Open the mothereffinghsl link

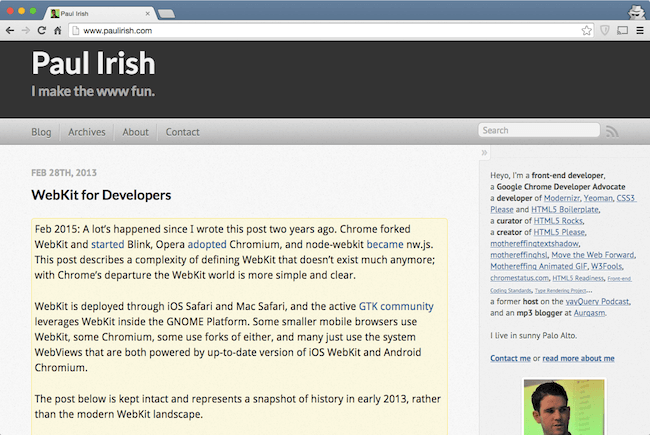tap(519, 255)
